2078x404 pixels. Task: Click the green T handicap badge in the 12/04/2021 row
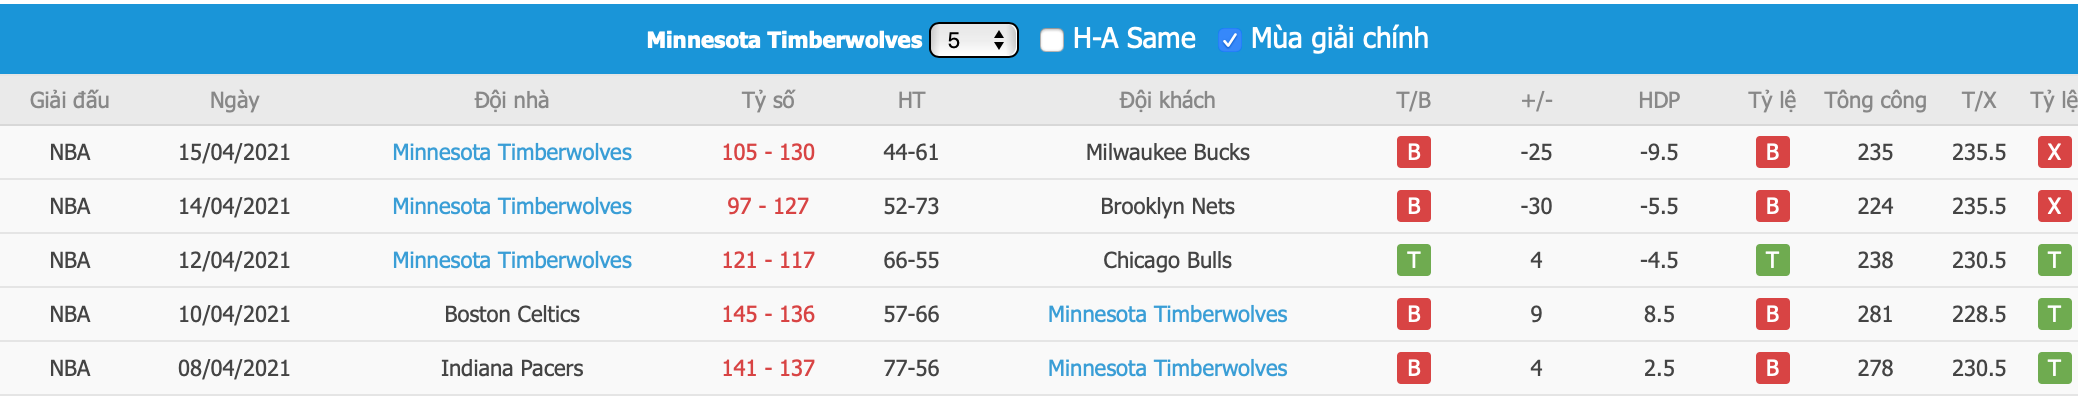1772,260
